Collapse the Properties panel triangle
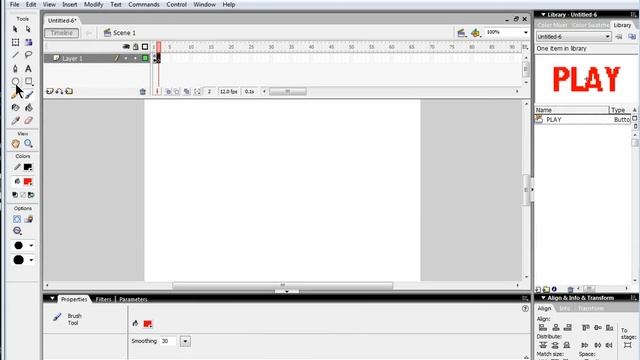Viewport: 640px width, 360px height. click(x=52, y=299)
